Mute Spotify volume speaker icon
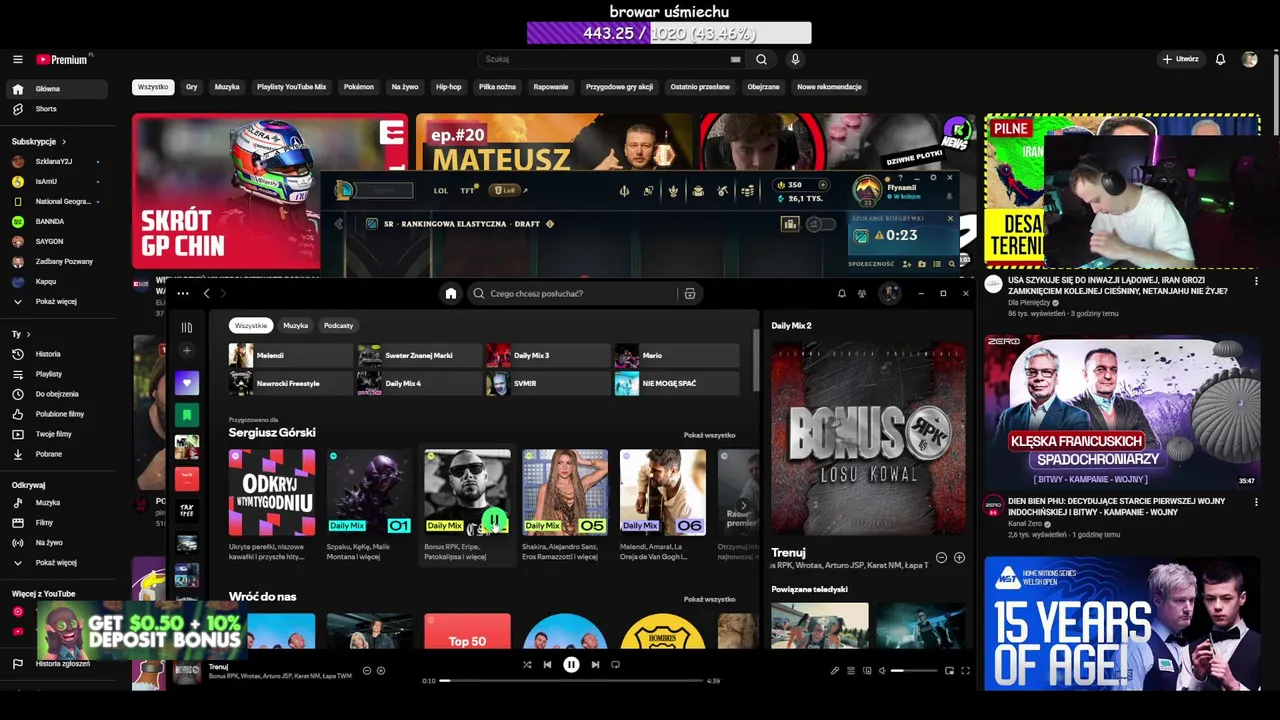The image size is (1280, 720). coord(882,671)
